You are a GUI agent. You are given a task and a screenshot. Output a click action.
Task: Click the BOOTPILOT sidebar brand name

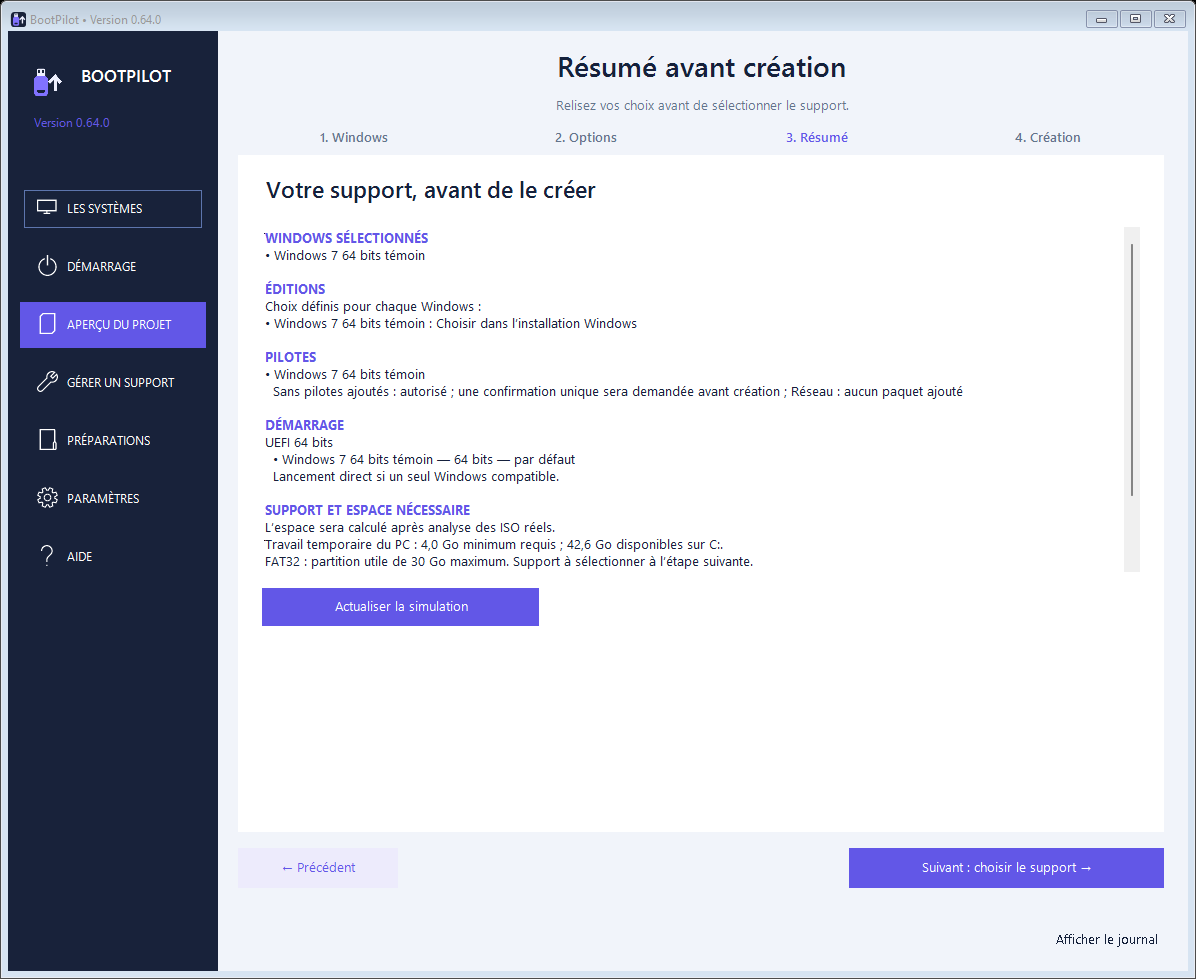pyautogui.click(x=127, y=76)
